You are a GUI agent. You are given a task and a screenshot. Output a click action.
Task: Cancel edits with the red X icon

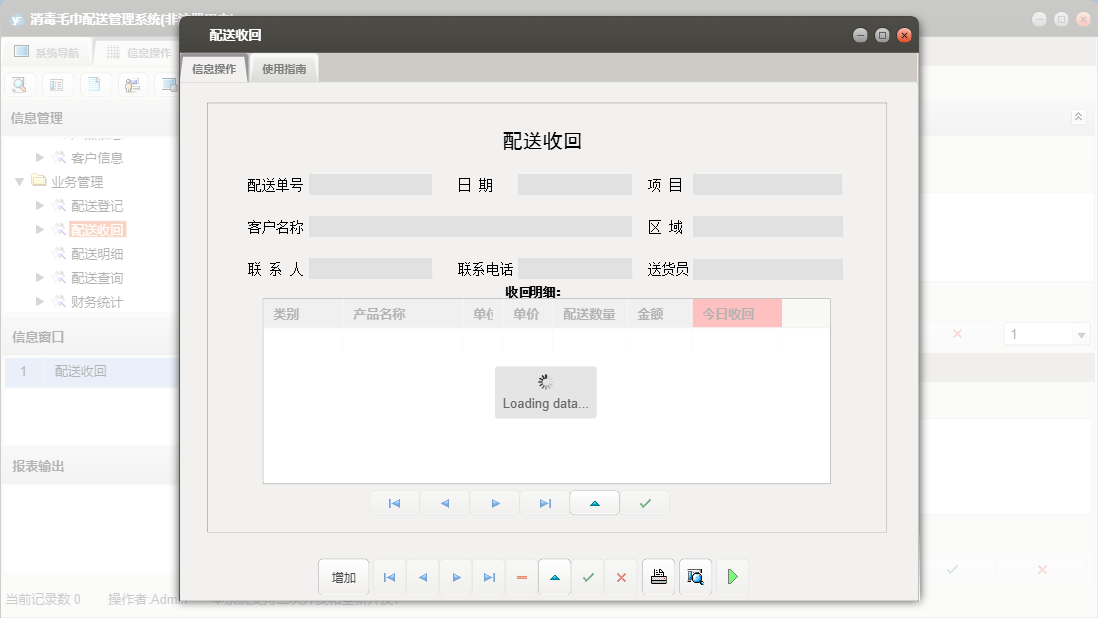coord(622,576)
